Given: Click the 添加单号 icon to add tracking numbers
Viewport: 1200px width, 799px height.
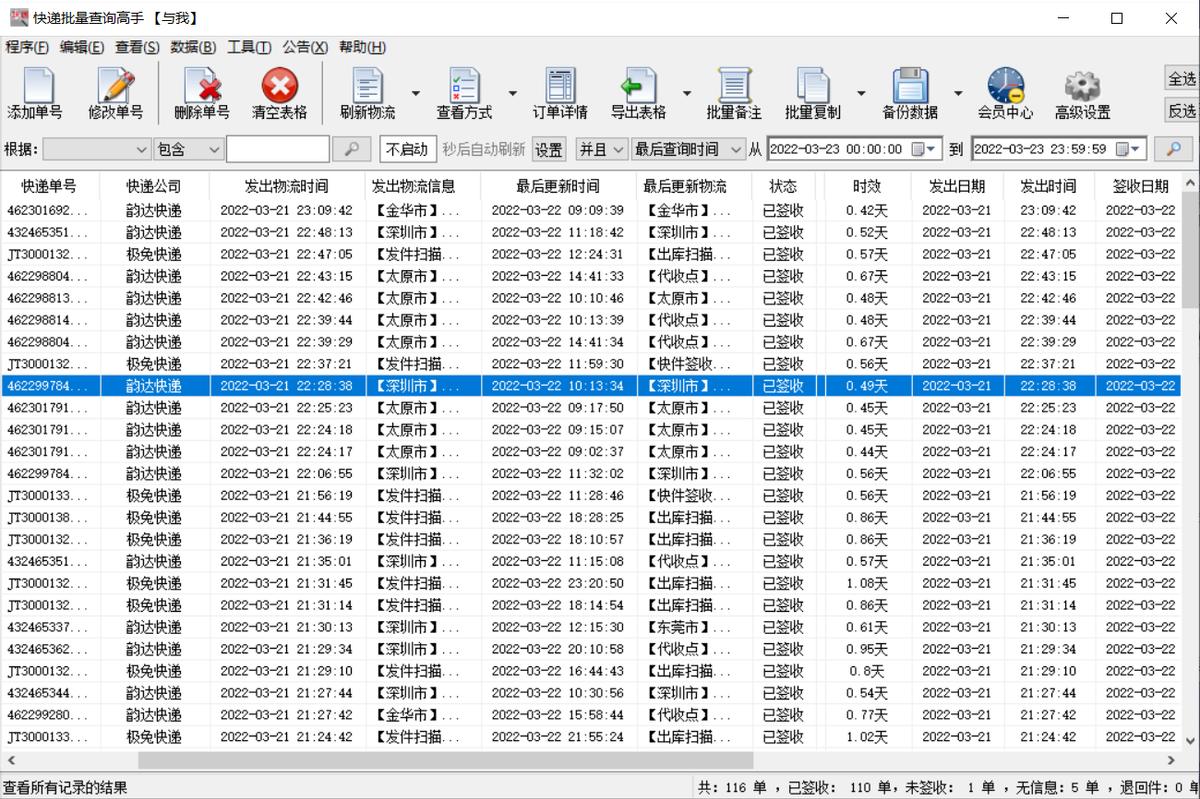Looking at the screenshot, I should [35, 93].
